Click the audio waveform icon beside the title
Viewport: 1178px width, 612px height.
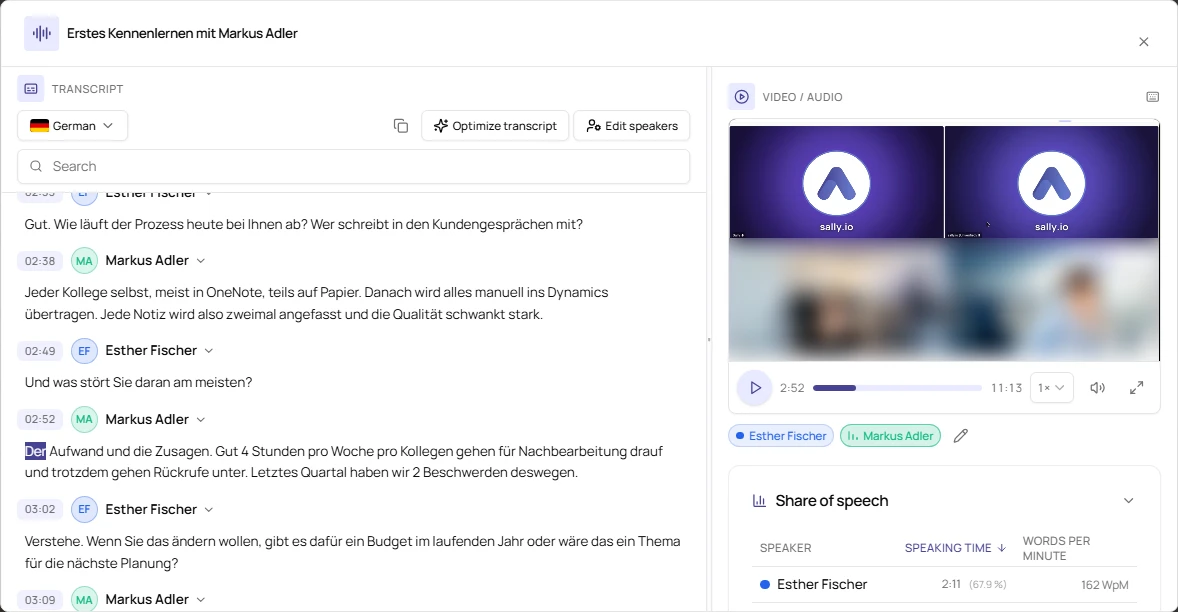[x=41, y=33]
